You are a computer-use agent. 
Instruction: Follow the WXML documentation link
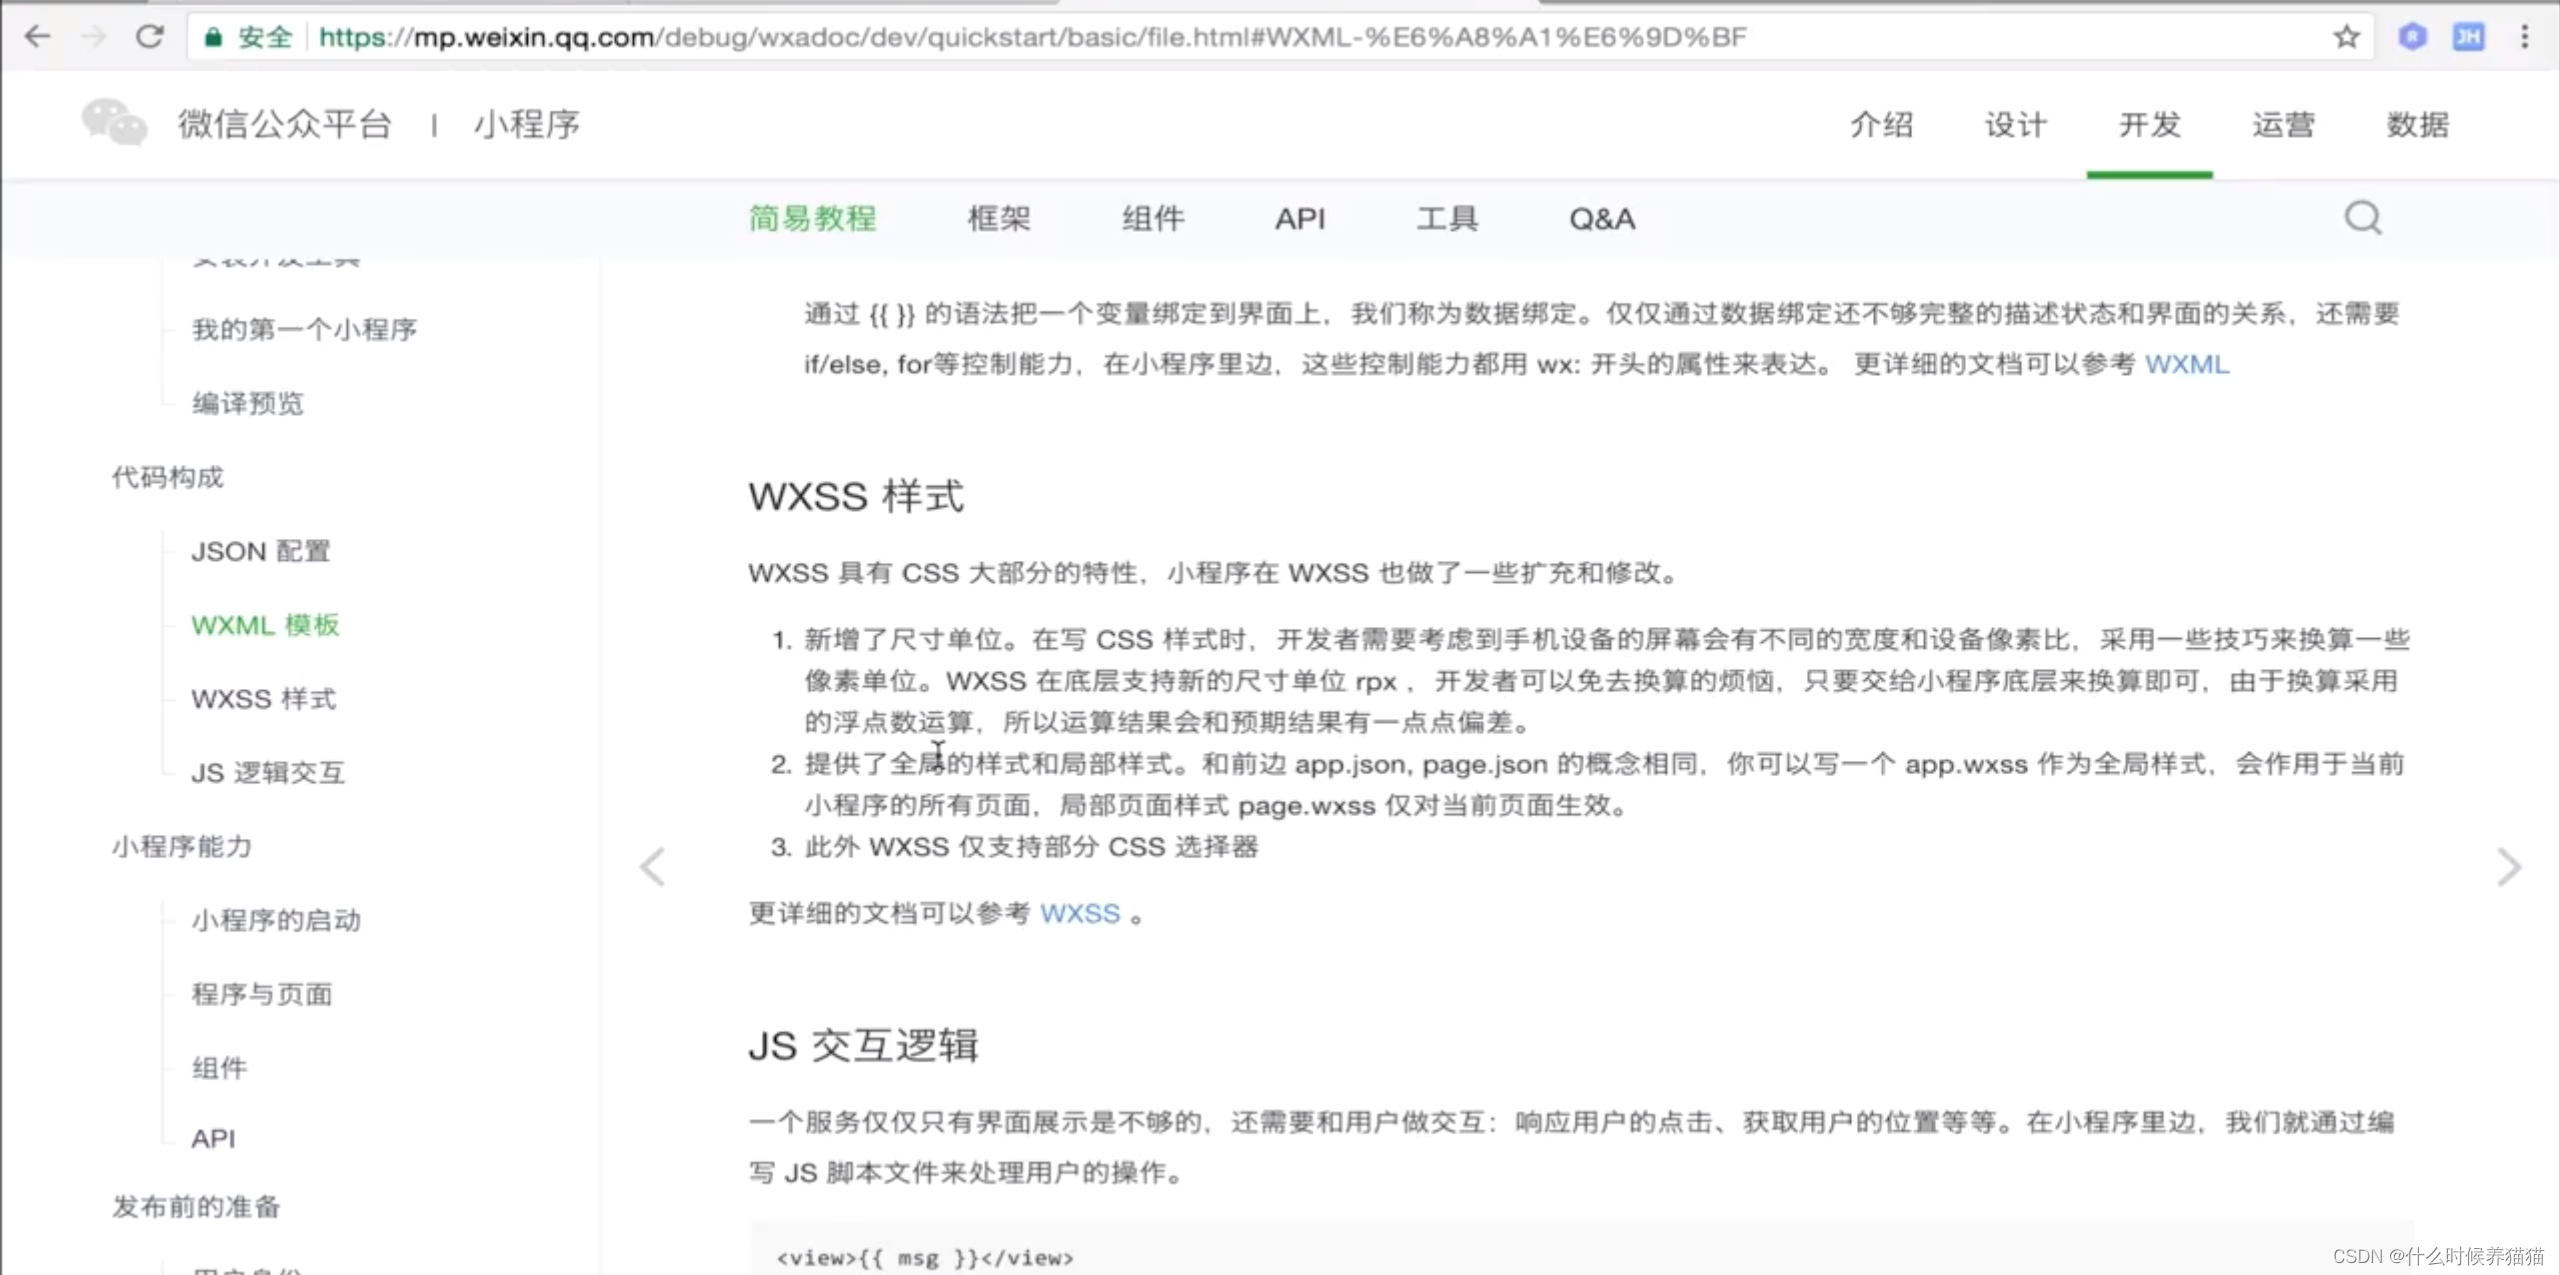click(2186, 364)
